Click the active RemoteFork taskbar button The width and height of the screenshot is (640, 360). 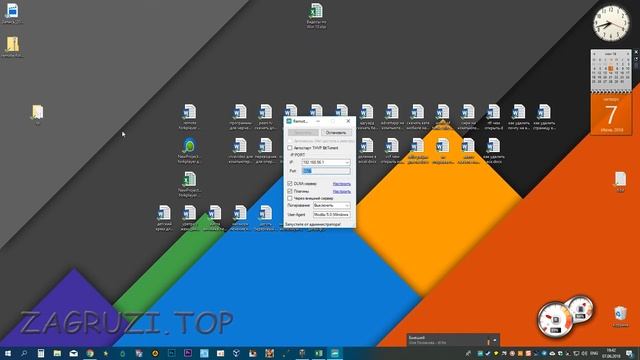[335, 353]
